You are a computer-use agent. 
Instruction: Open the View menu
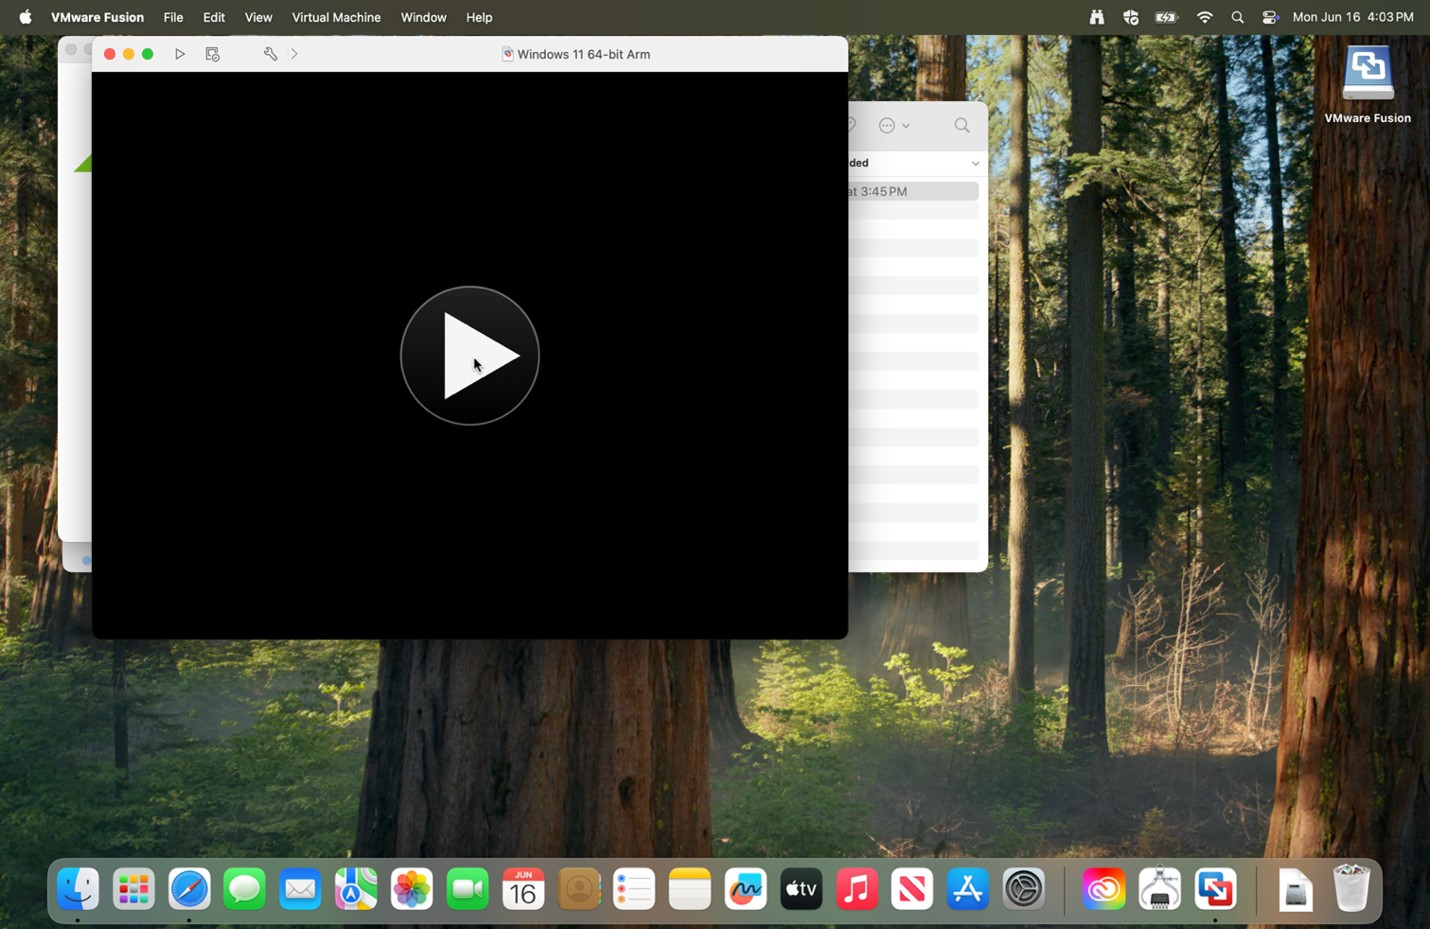(258, 17)
